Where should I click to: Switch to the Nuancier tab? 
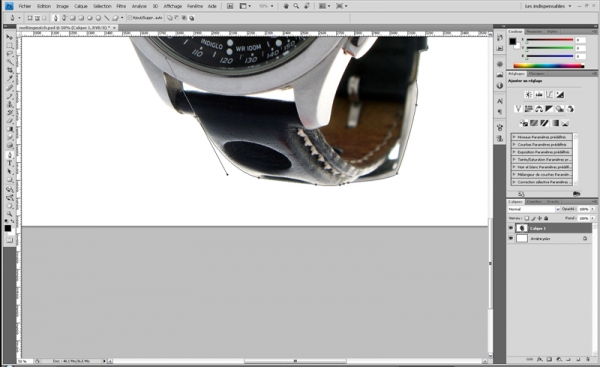click(535, 31)
